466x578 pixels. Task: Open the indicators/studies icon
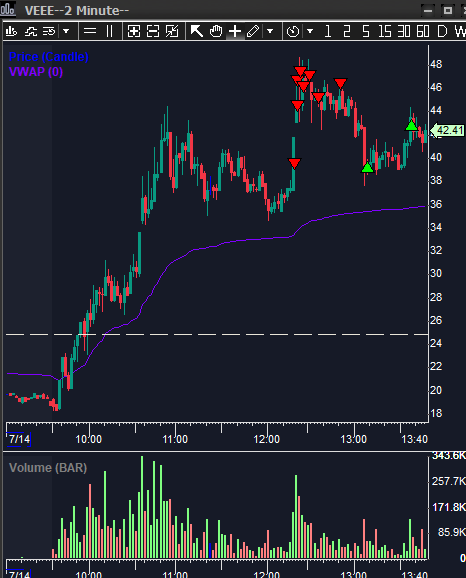tap(31, 31)
